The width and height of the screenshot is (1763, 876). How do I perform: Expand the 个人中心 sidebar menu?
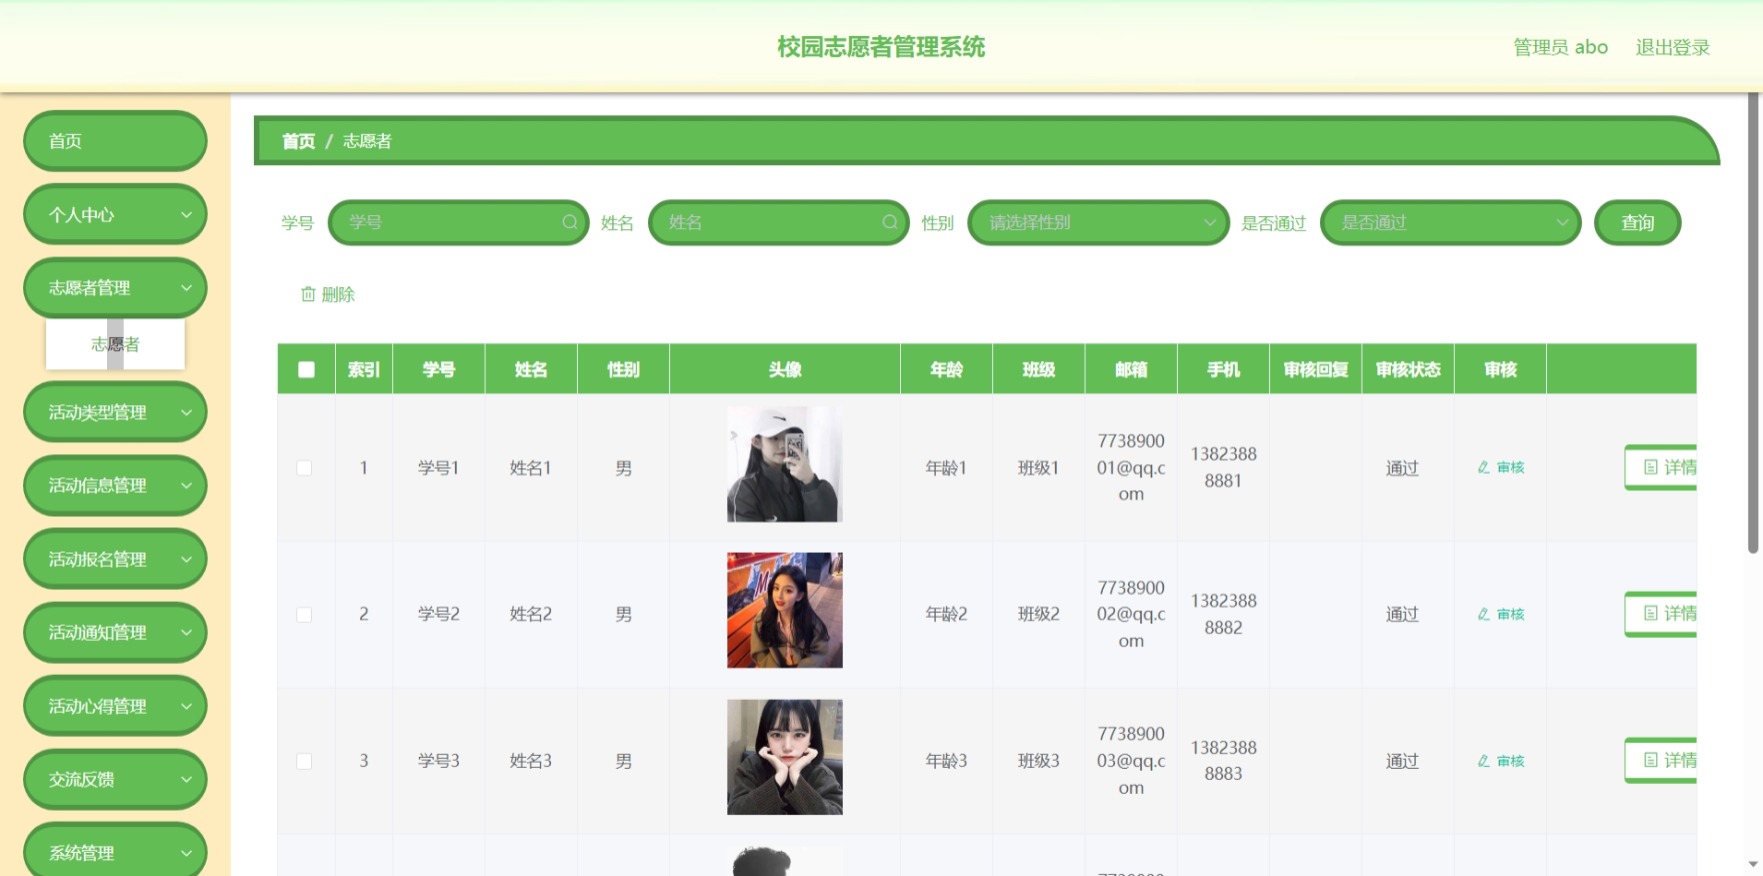(x=115, y=214)
